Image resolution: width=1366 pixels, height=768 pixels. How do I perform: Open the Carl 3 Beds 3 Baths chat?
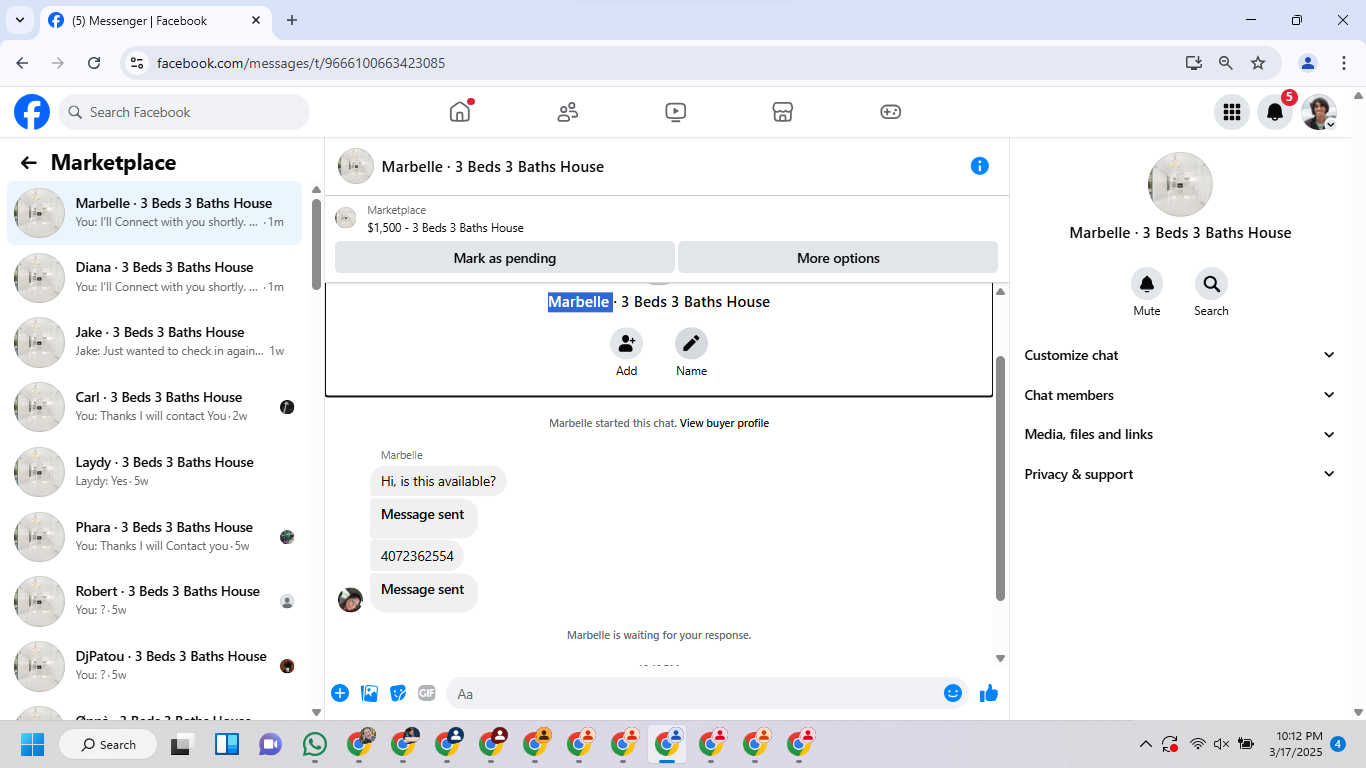(x=155, y=407)
